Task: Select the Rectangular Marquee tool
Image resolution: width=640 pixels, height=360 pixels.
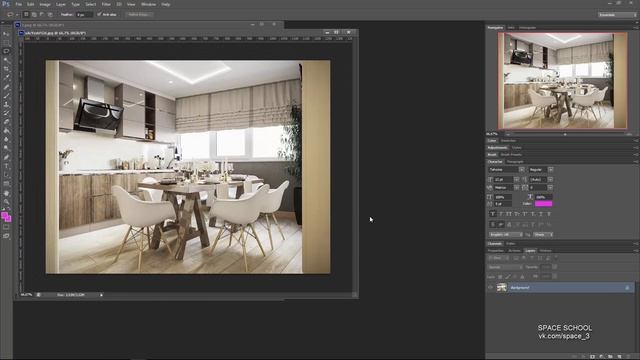Action: coord(6,42)
